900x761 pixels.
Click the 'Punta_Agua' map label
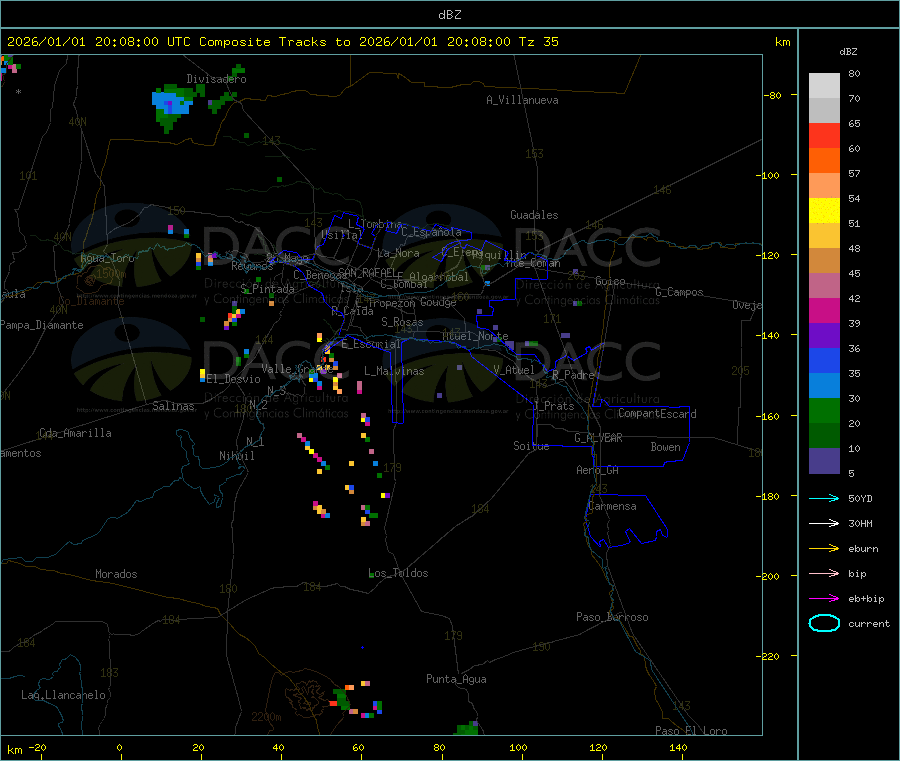click(x=456, y=679)
